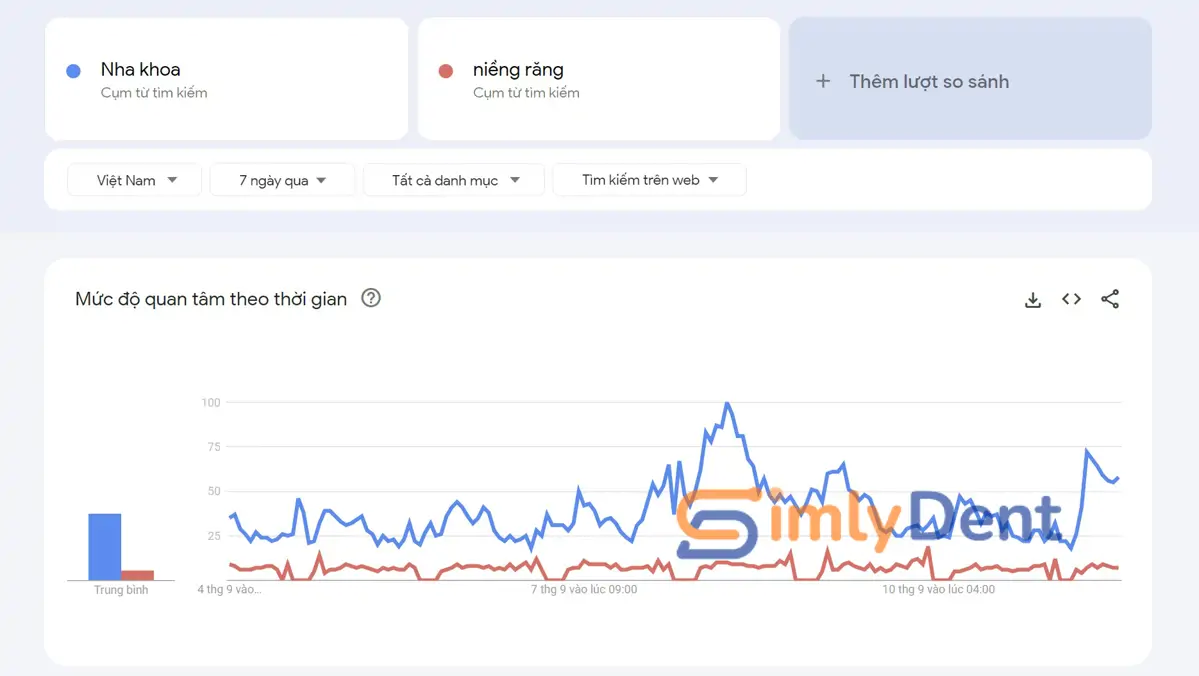1199x676 pixels.
Task: Download the interest over time chart data
Action: (1033, 299)
